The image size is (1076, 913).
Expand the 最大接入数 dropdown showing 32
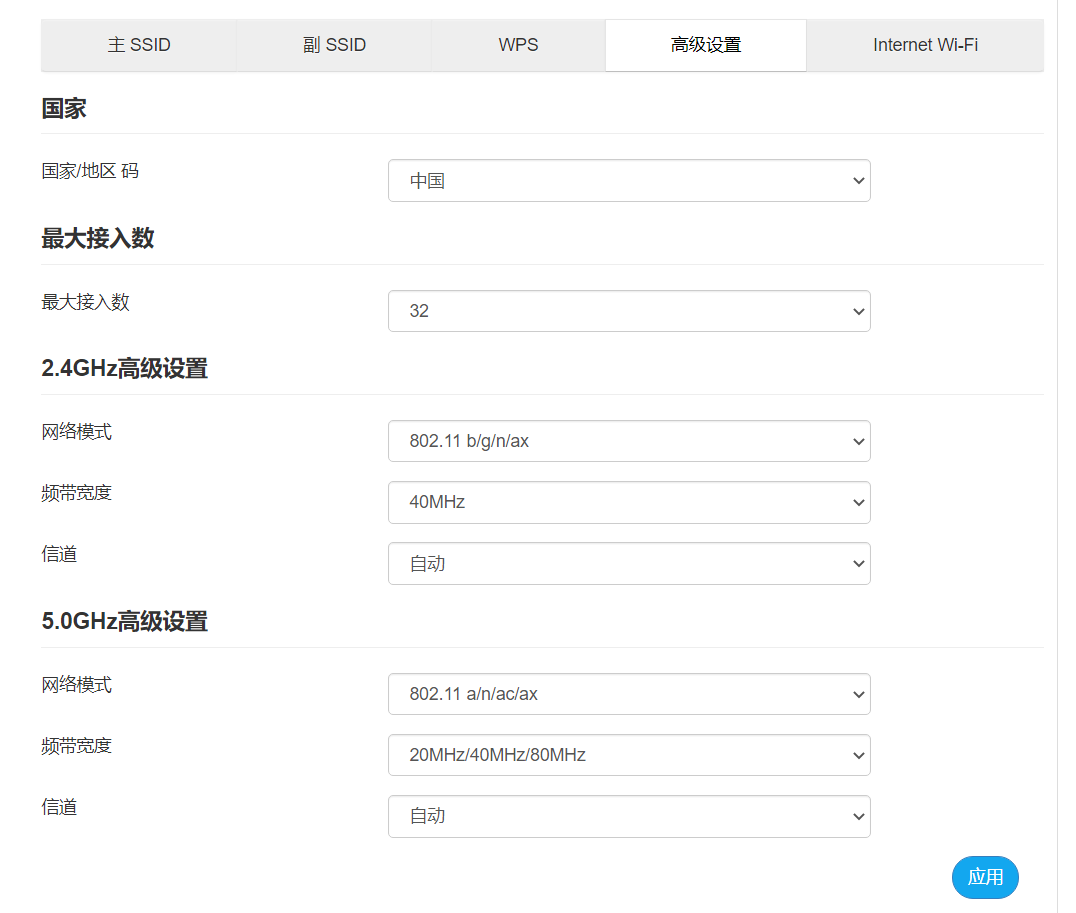[x=629, y=311]
